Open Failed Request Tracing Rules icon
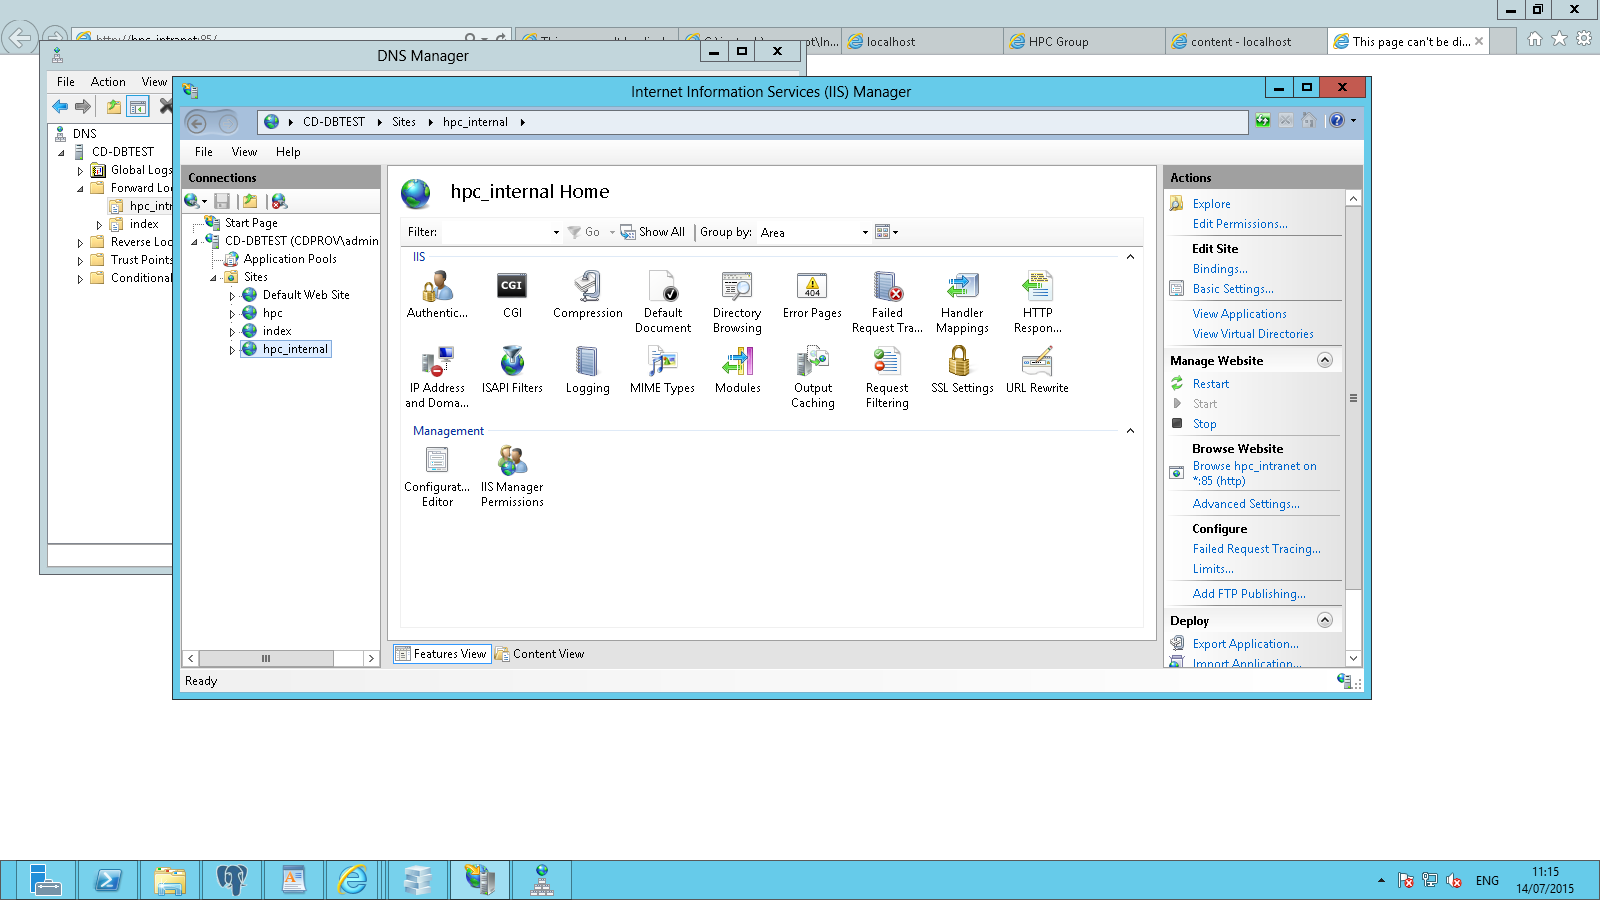This screenshot has height=900, width=1600. (x=887, y=302)
